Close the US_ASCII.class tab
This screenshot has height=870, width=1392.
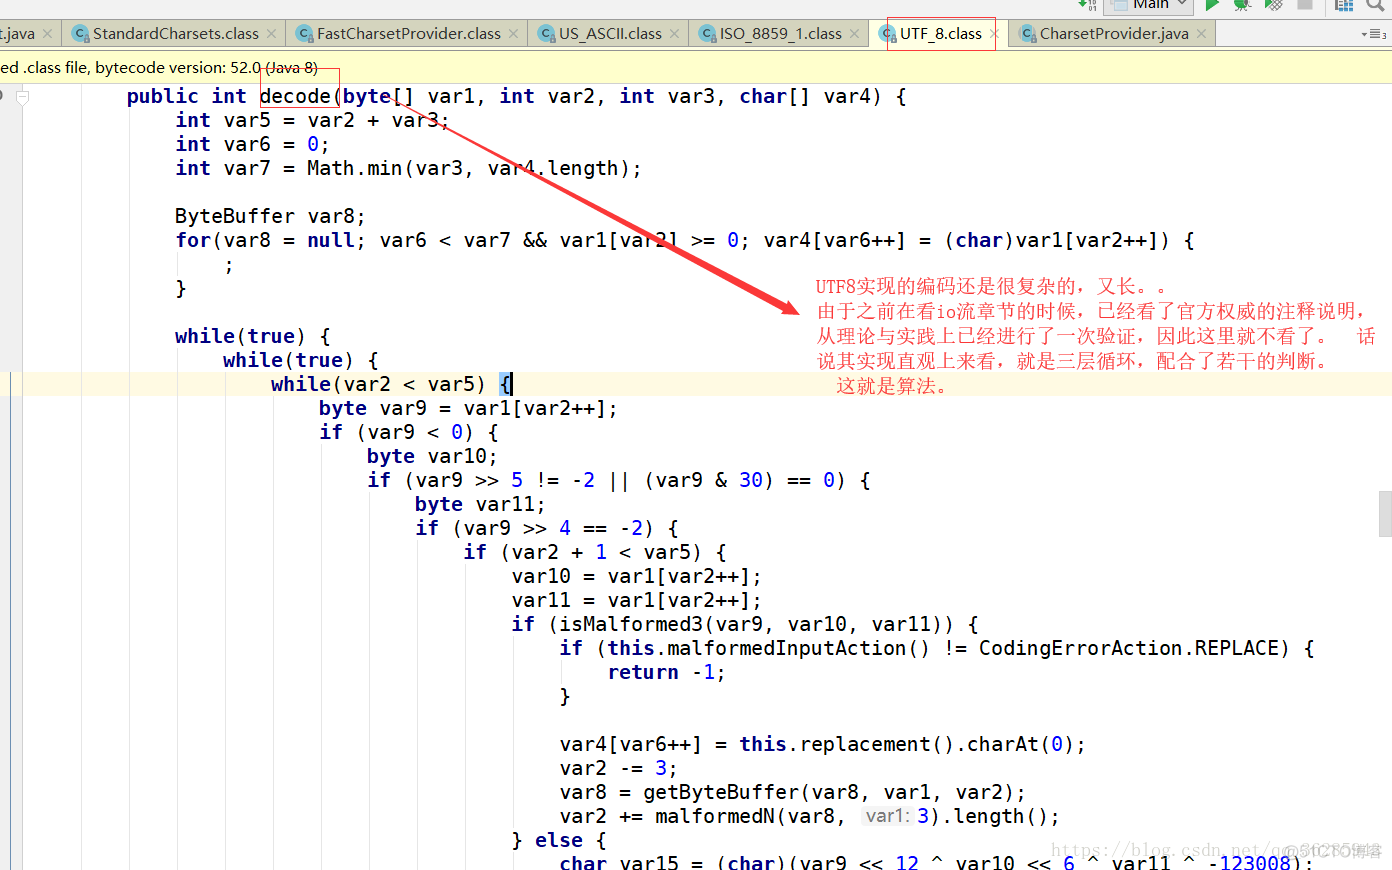click(x=674, y=34)
